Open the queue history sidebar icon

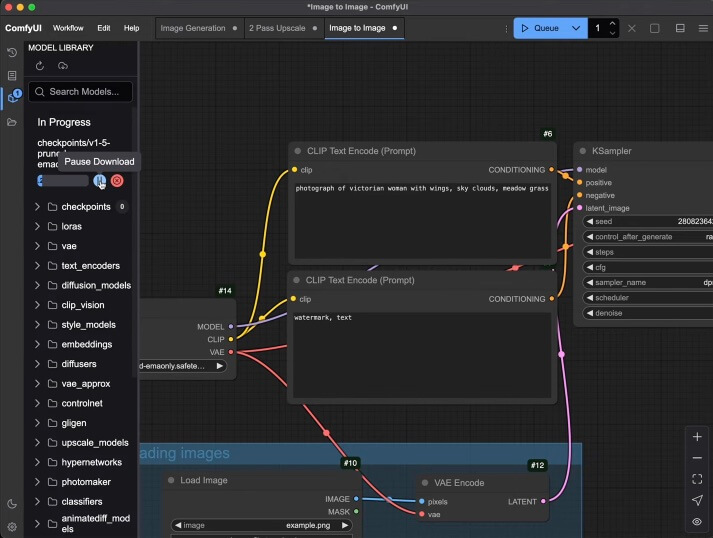pyautogui.click(x=12, y=52)
